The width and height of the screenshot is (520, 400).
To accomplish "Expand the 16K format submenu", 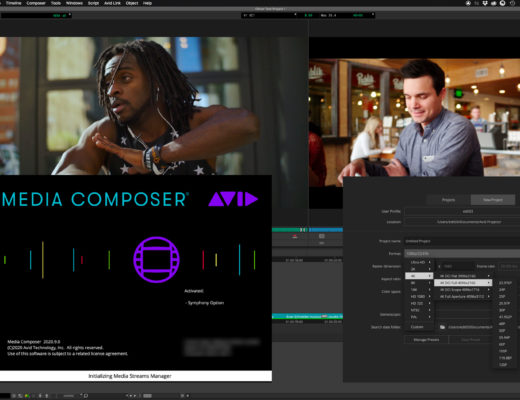I will (419, 290).
